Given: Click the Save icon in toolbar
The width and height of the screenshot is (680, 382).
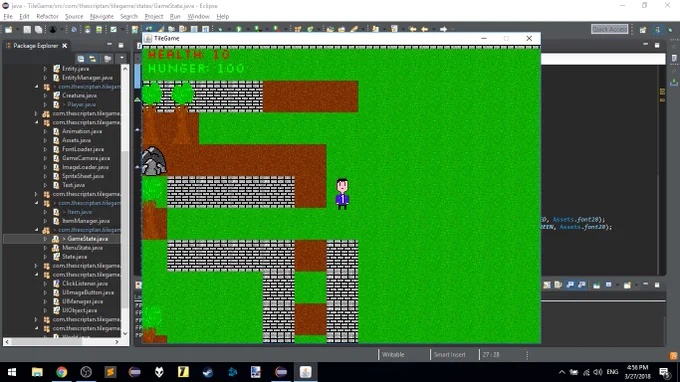Looking at the screenshot, I should click(x=27, y=29).
